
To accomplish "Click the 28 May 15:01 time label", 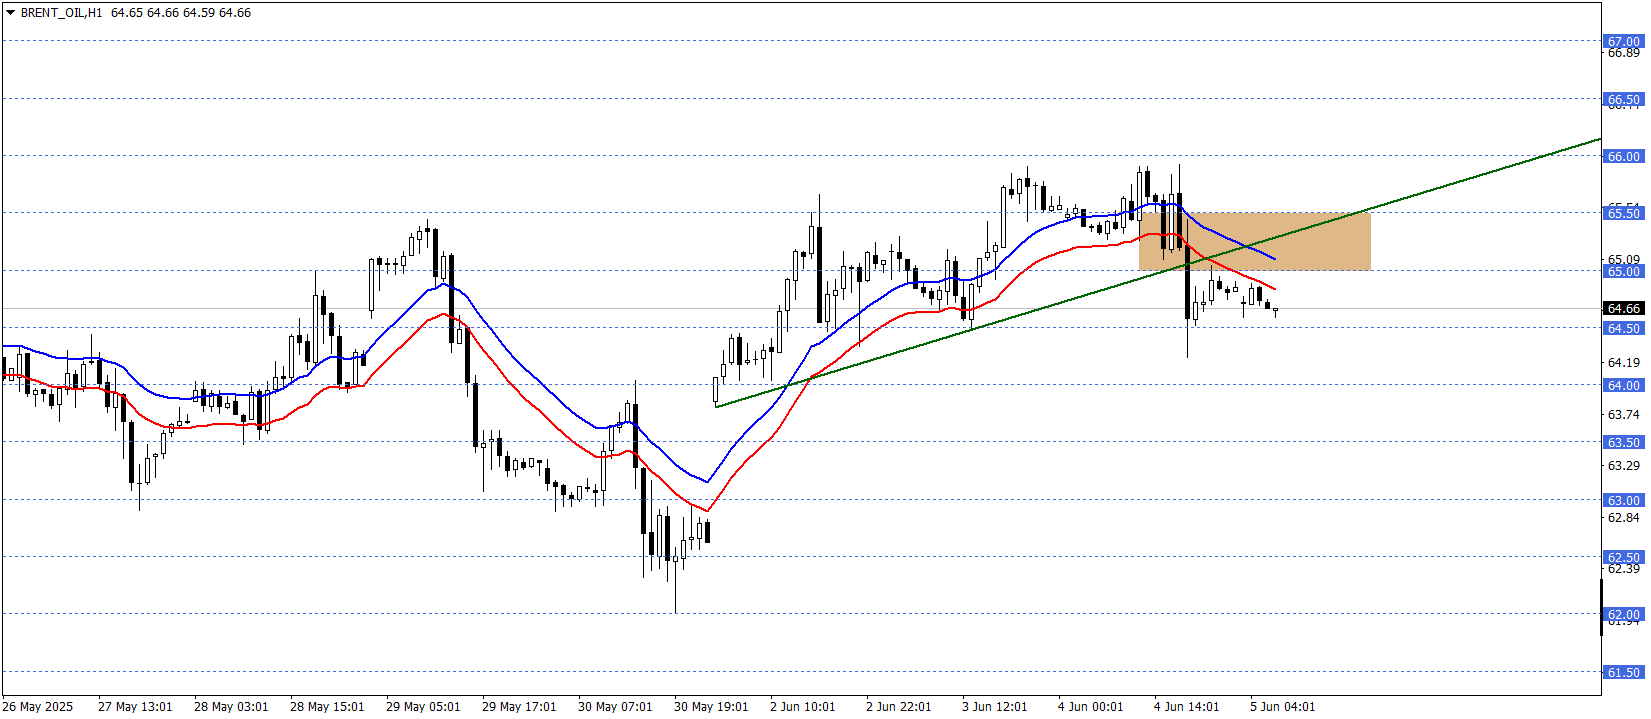I will (327, 707).
